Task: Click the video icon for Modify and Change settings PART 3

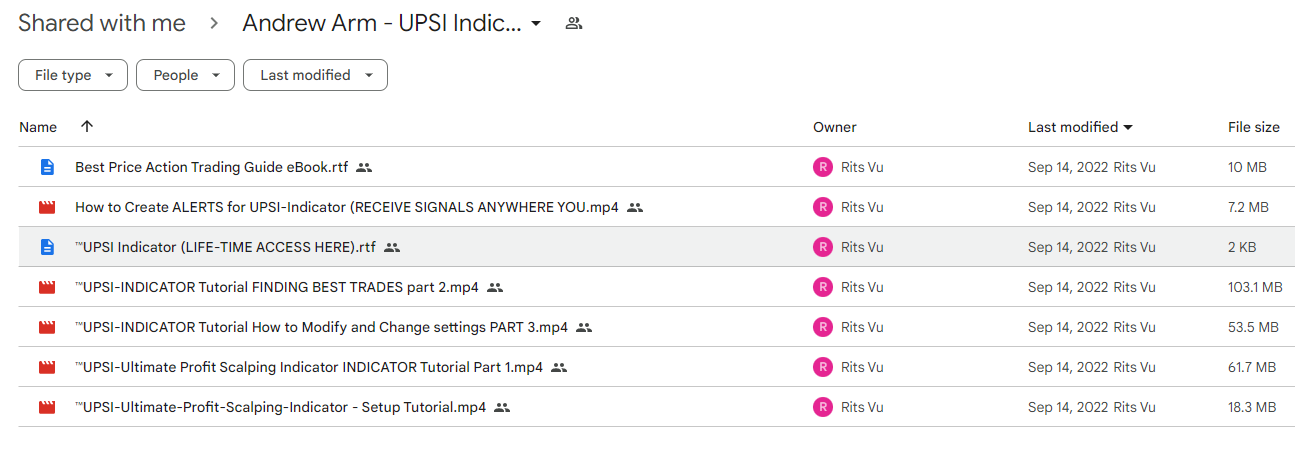Action: coord(47,327)
